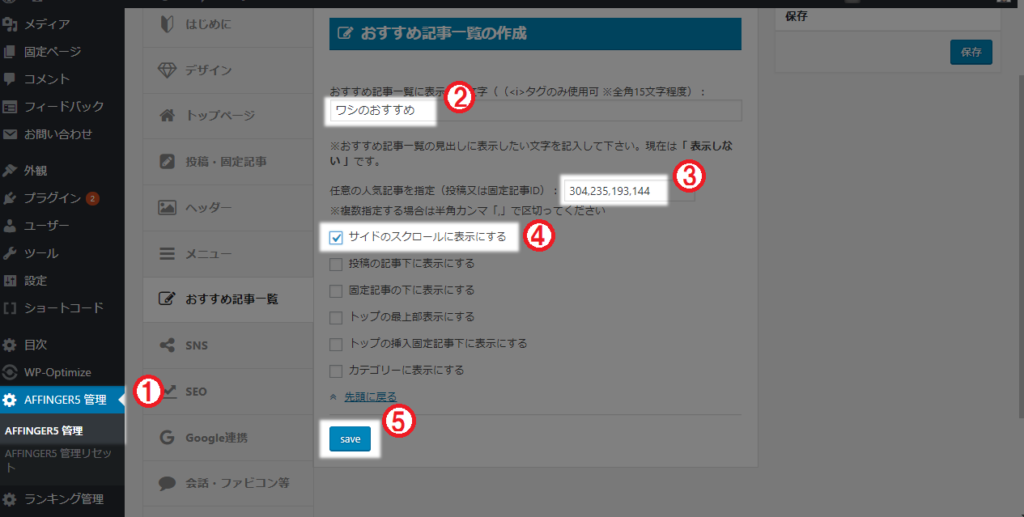This screenshot has width=1024, height=517.
Task: Click the plugin icon beside プラグイン
Action: [10, 198]
